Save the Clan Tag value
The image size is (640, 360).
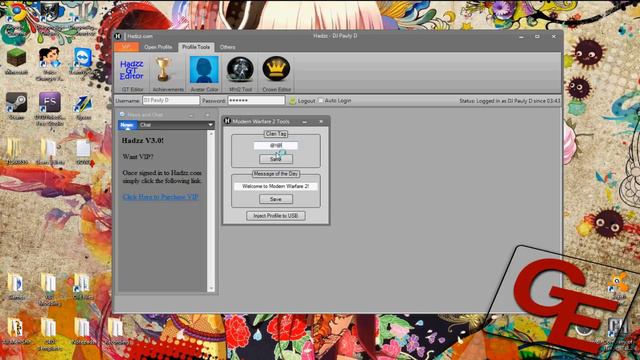coord(276,159)
